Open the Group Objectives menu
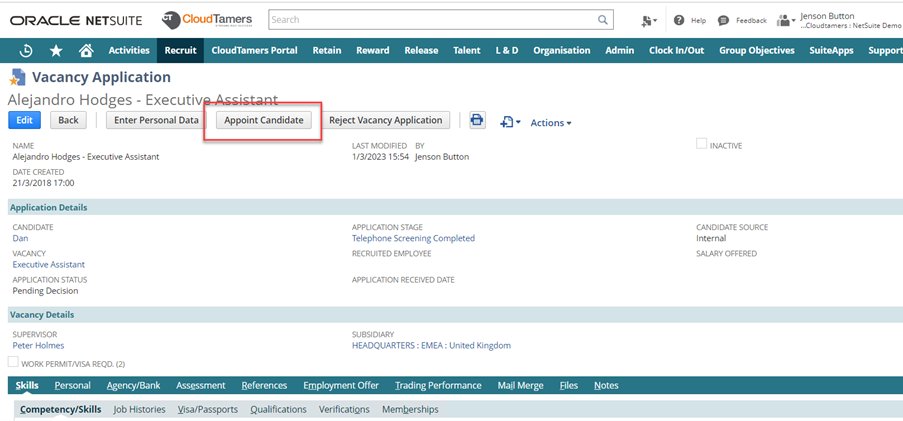 pos(757,51)
